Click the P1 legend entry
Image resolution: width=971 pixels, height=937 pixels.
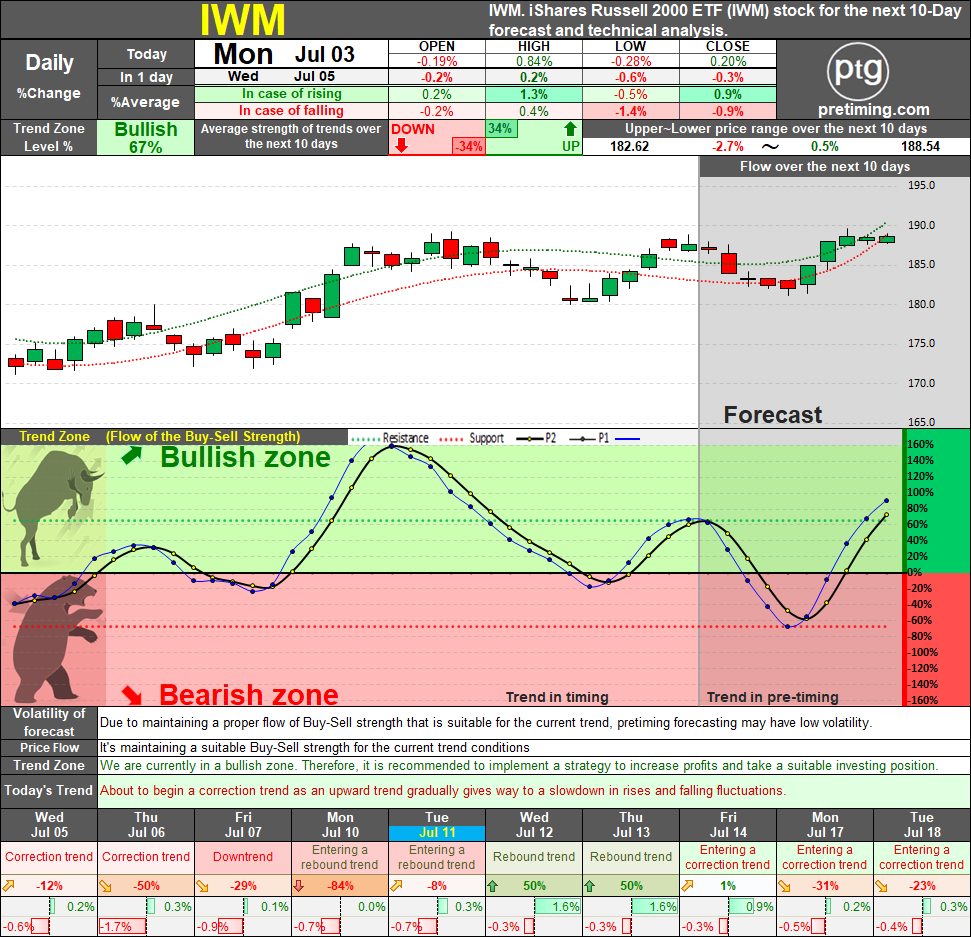(590, 438)
